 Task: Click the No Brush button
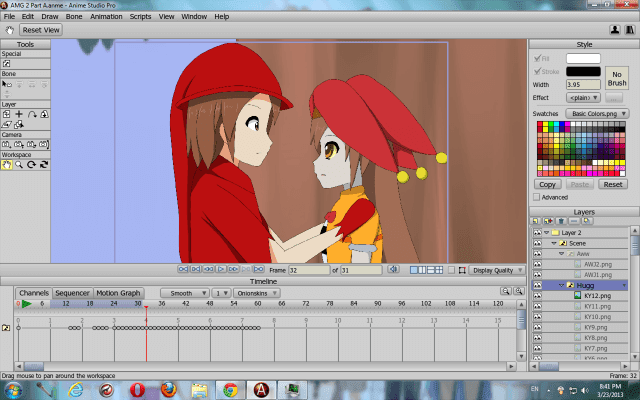click(617, 79)
